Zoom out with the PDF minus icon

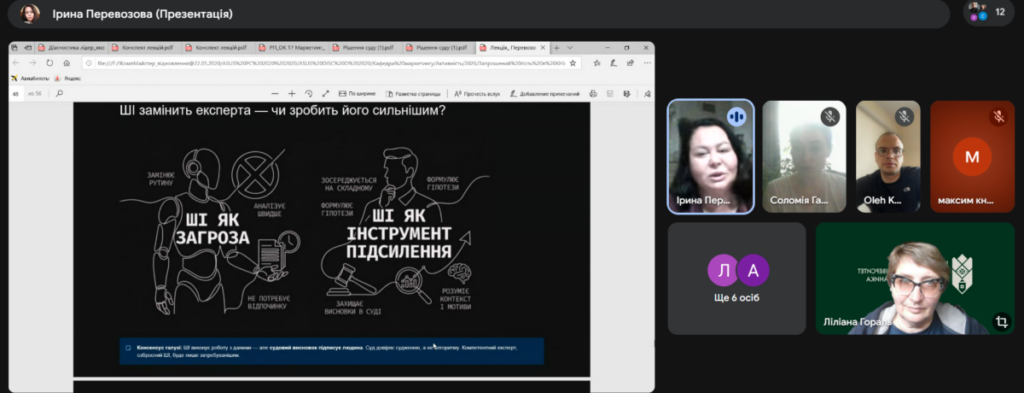pyautogui.click(x=274, y=94)
